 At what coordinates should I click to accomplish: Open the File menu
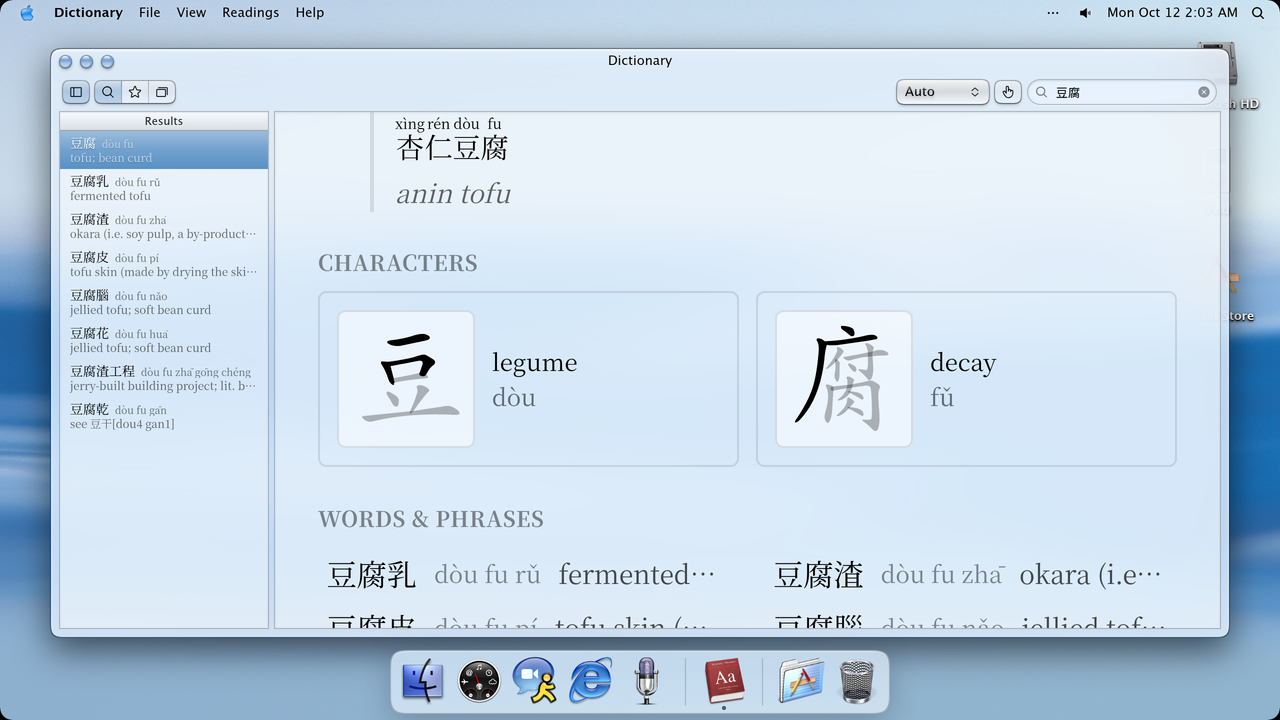click(150, 13)
